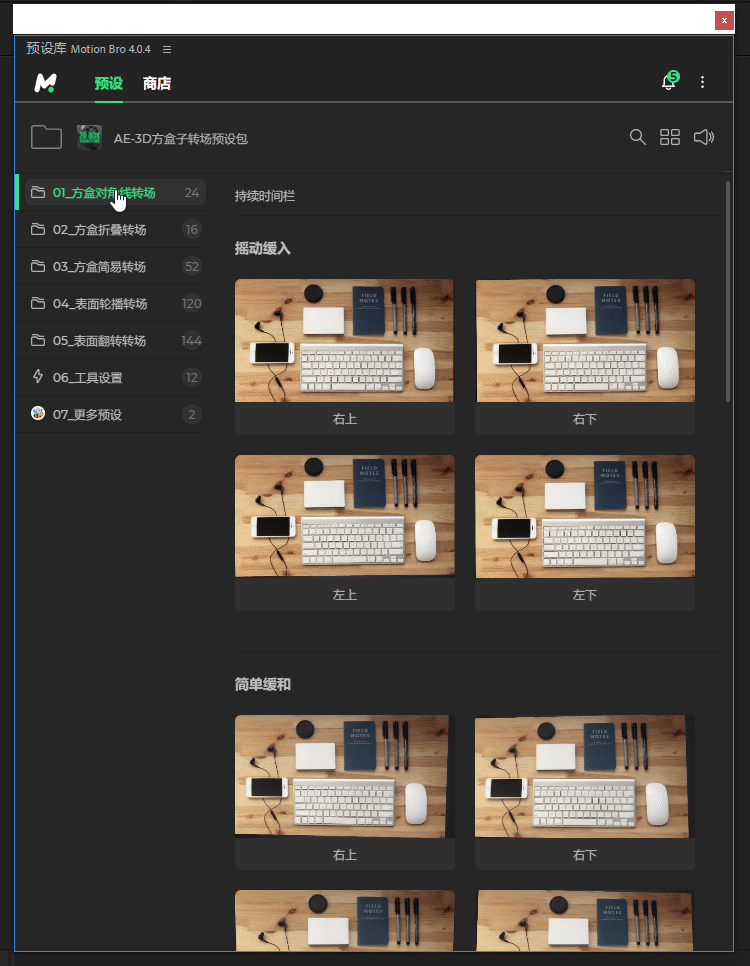Click the preset list vertical scrollbar
Screen dimensions: 750x966
pyautogui.click(x=728, y=291)
